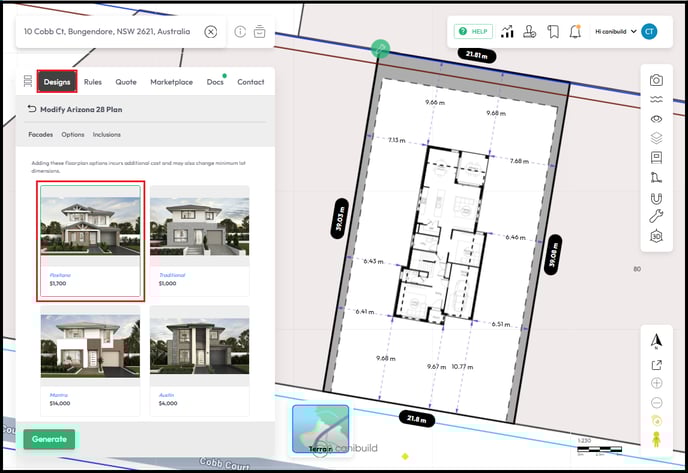Choose the Traditional $1,000 facade
Viewport: 688px width, 473px height.
click(200, 241)
